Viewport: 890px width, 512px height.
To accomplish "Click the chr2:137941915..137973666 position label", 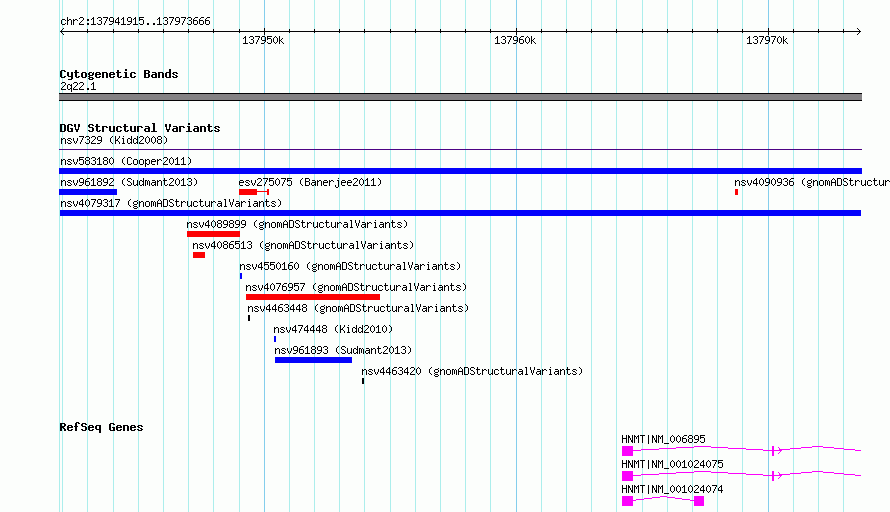I will click(x=135, y=22).
